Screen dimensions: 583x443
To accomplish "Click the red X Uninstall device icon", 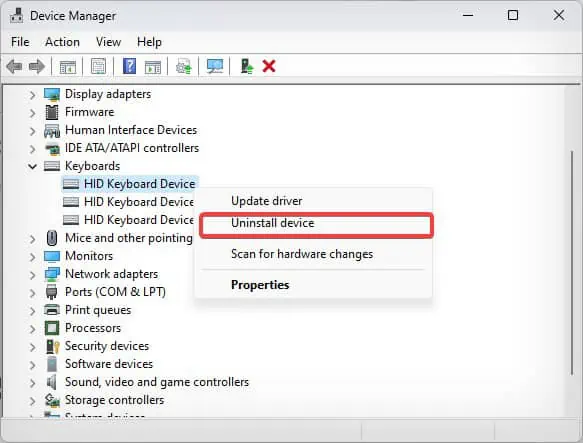I will (269, 67).
